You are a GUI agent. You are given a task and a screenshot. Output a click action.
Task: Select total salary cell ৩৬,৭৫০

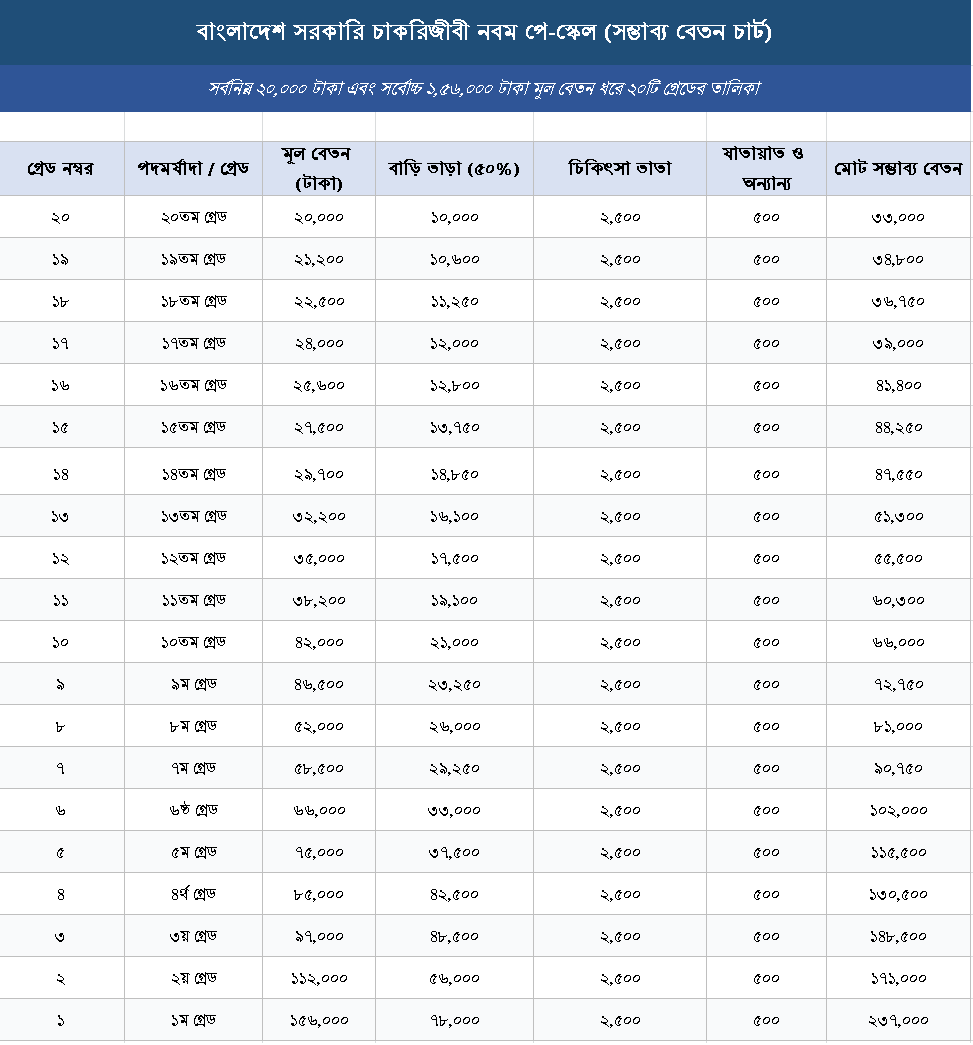click(x=898, y=301)
